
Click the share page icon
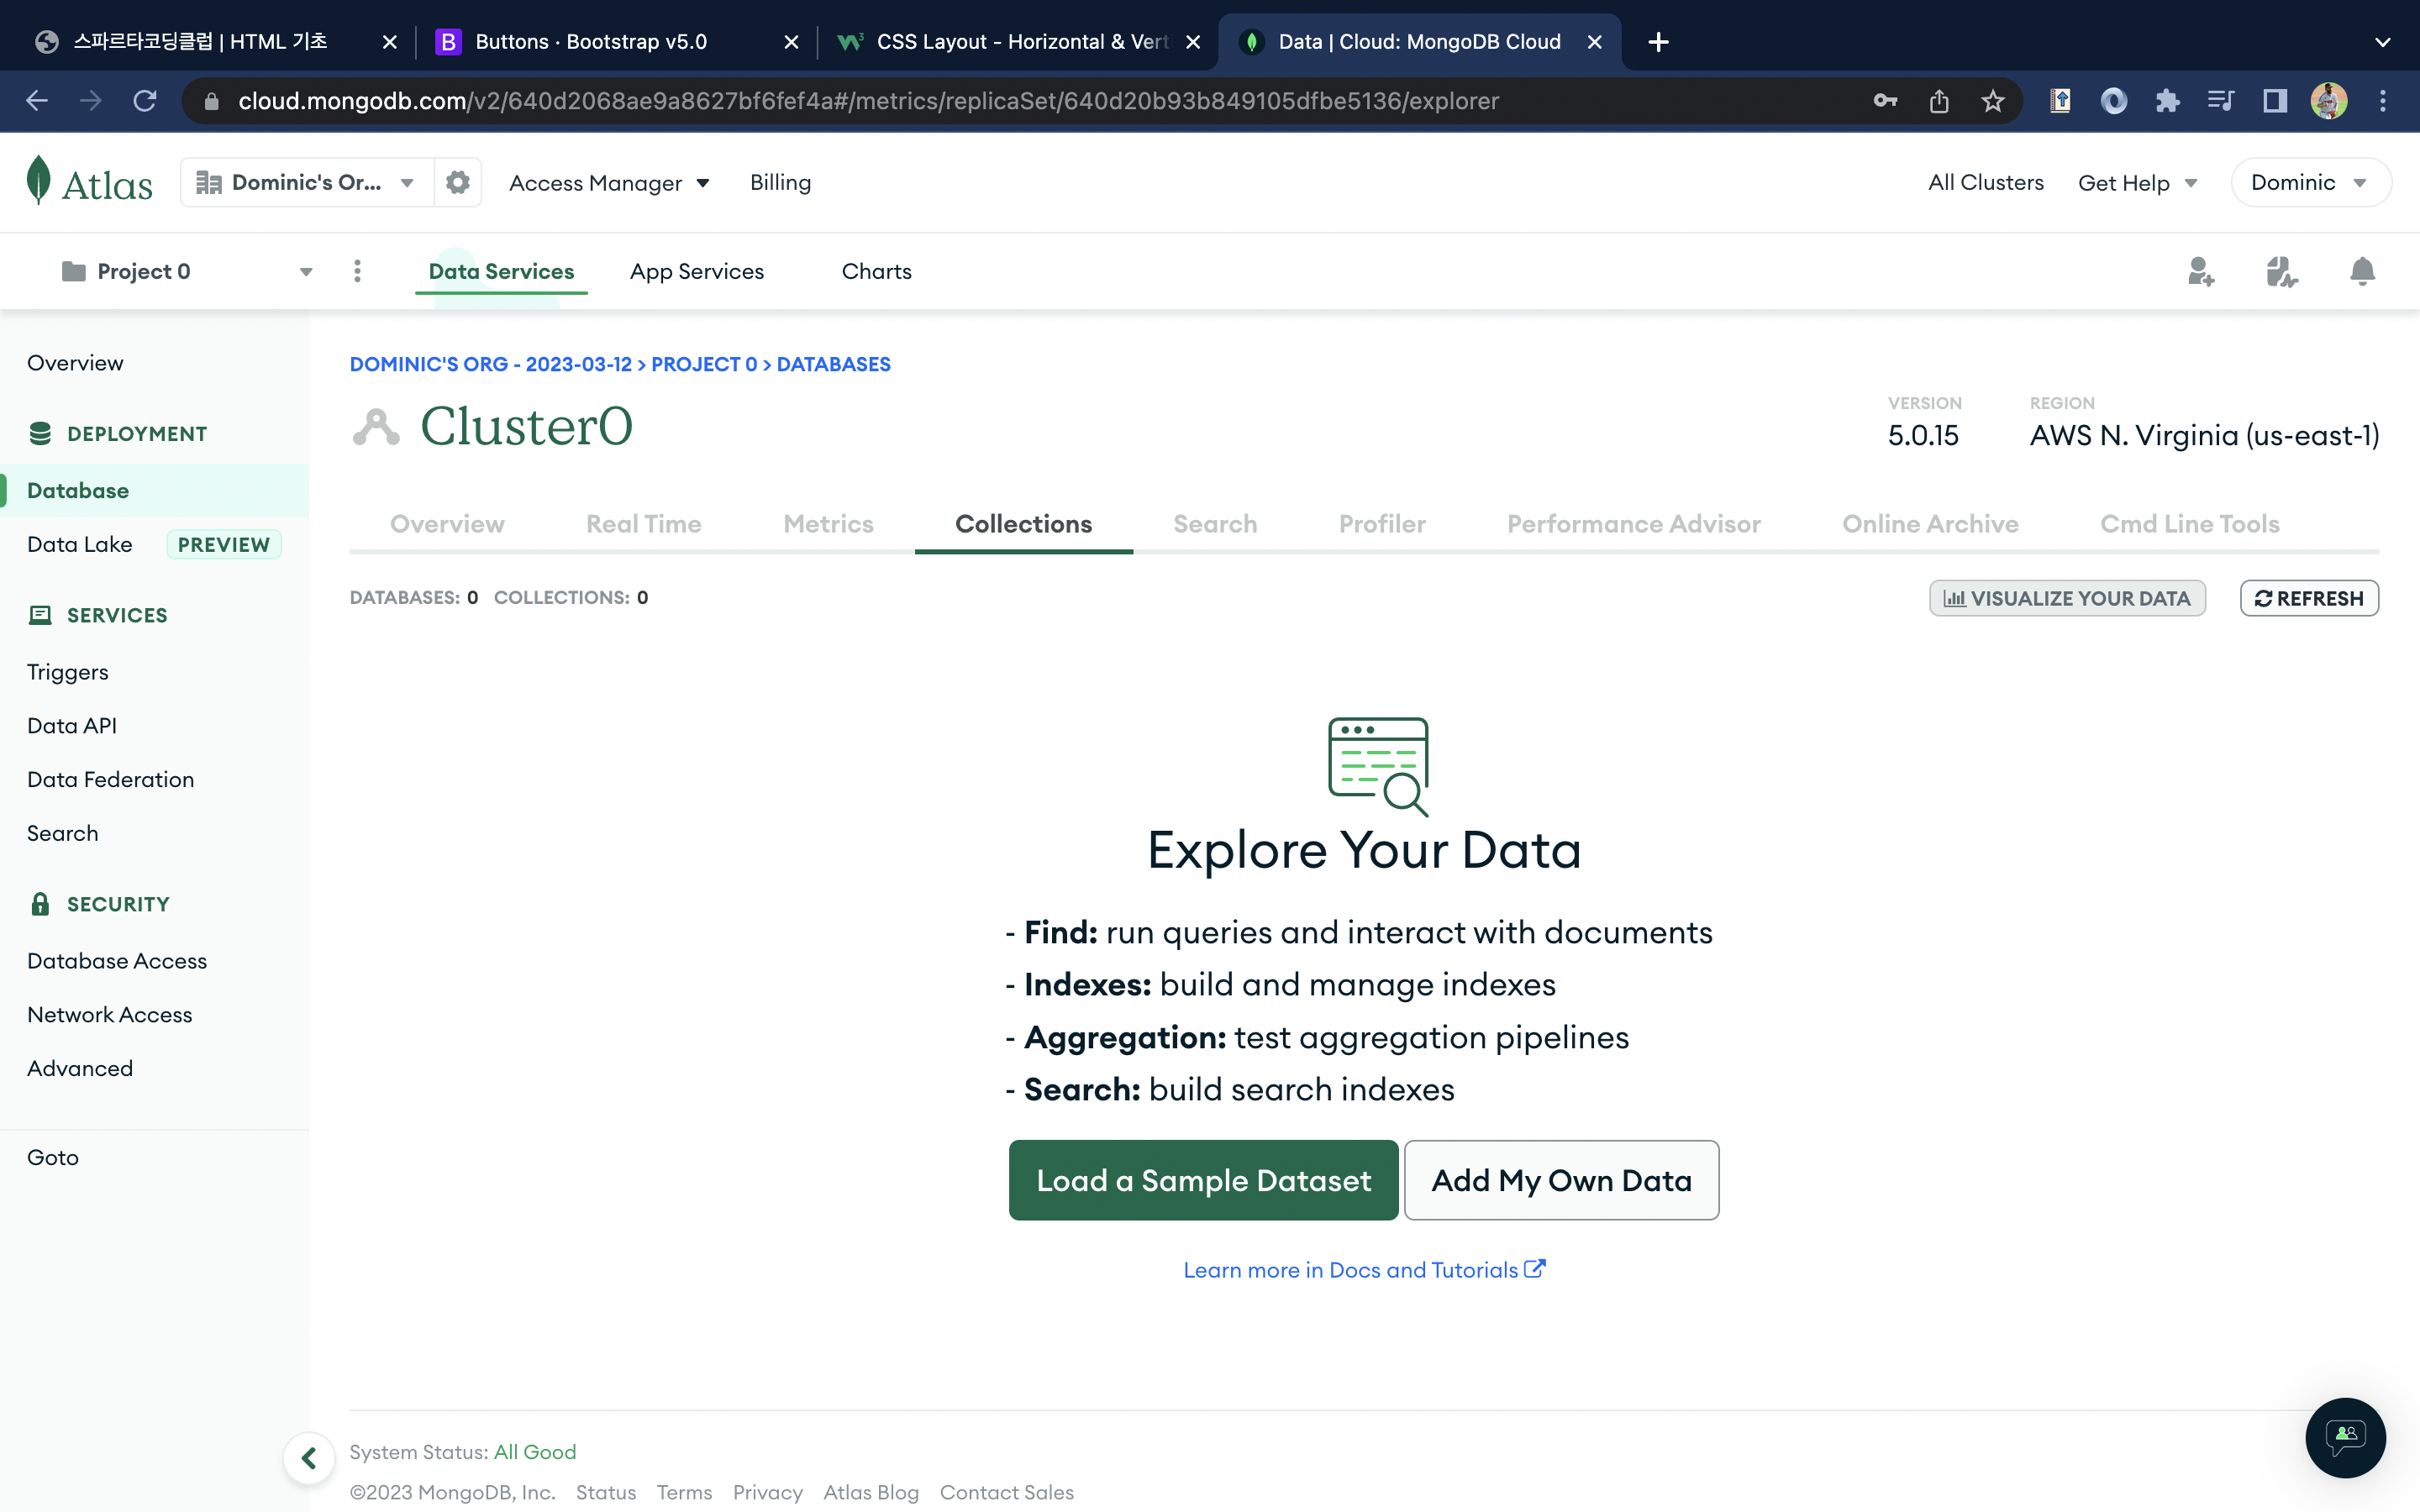point(1939,101)
